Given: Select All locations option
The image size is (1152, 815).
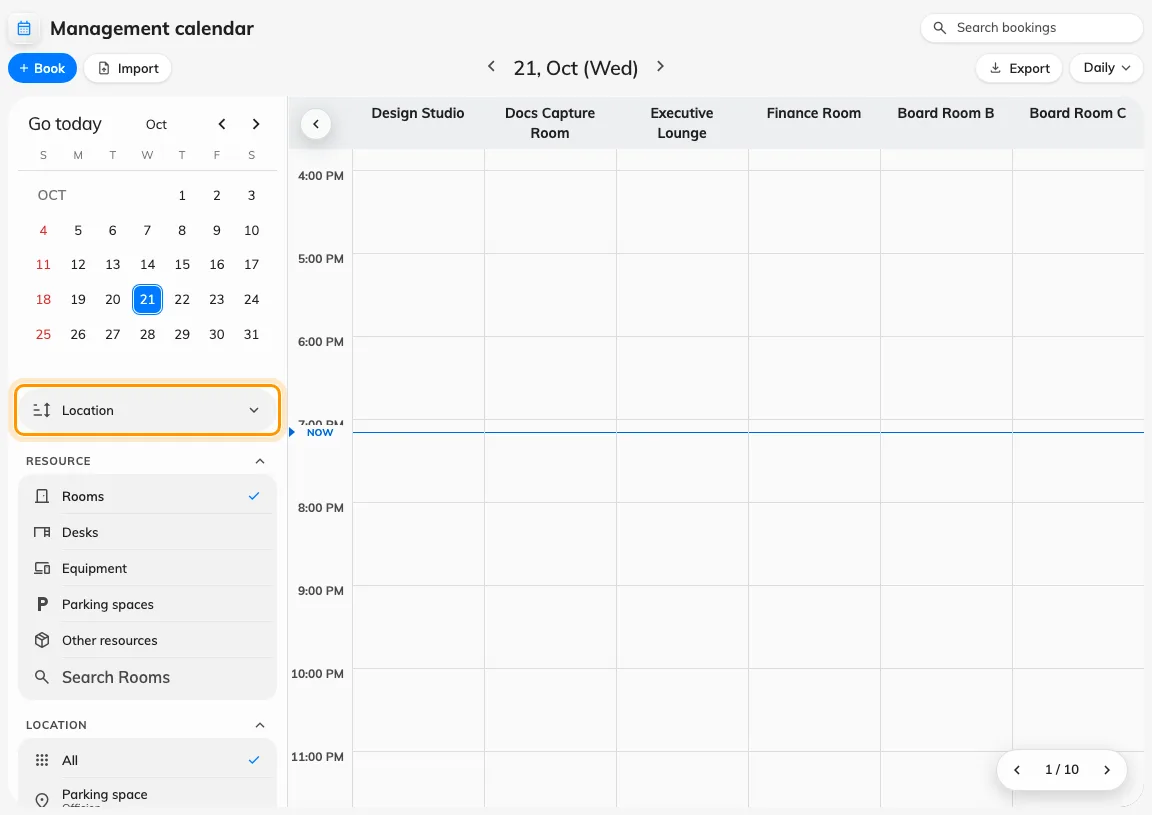Looking at the screenshot, I should [x=147, y=760].
